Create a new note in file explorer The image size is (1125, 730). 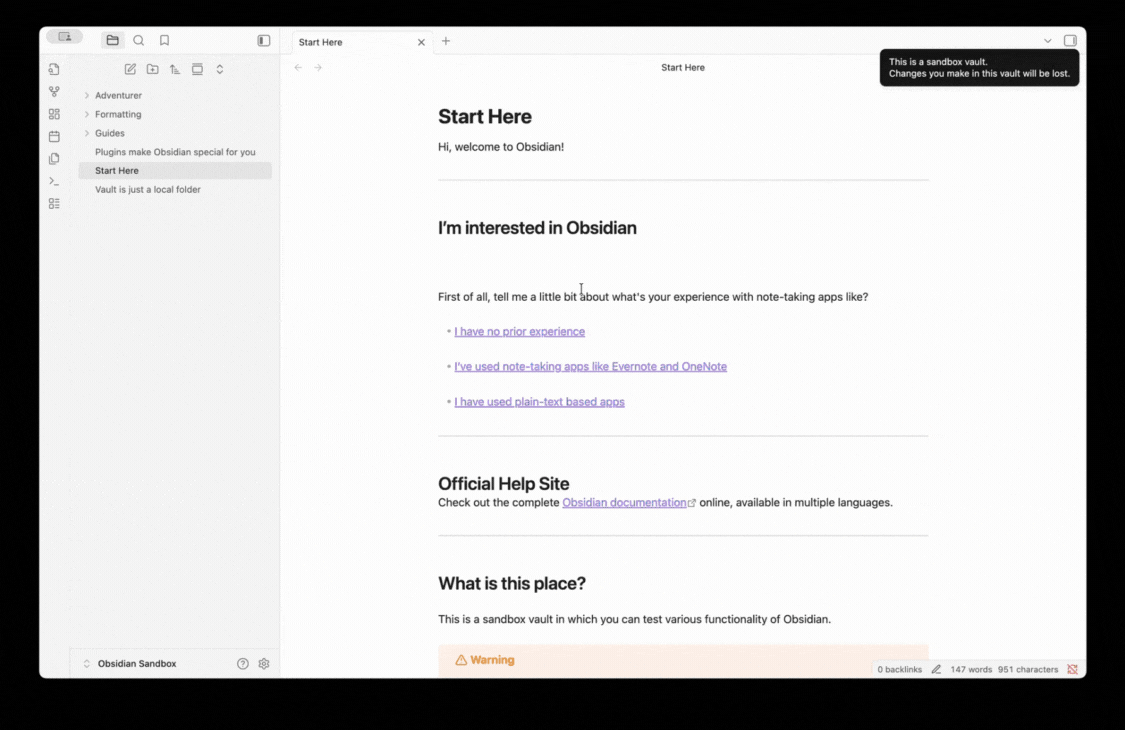coord(130,70)
